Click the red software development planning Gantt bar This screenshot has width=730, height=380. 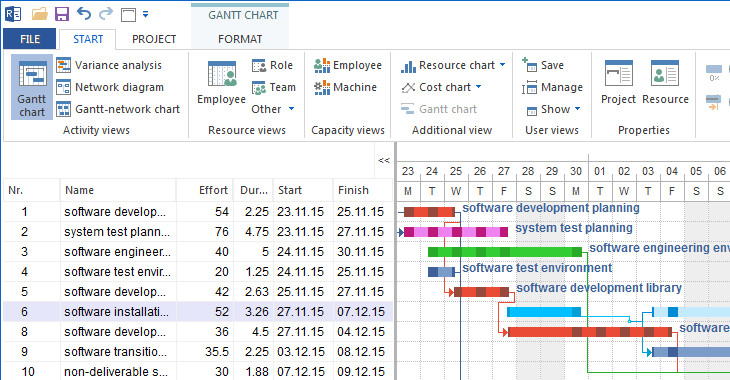(x=429, y=212)
